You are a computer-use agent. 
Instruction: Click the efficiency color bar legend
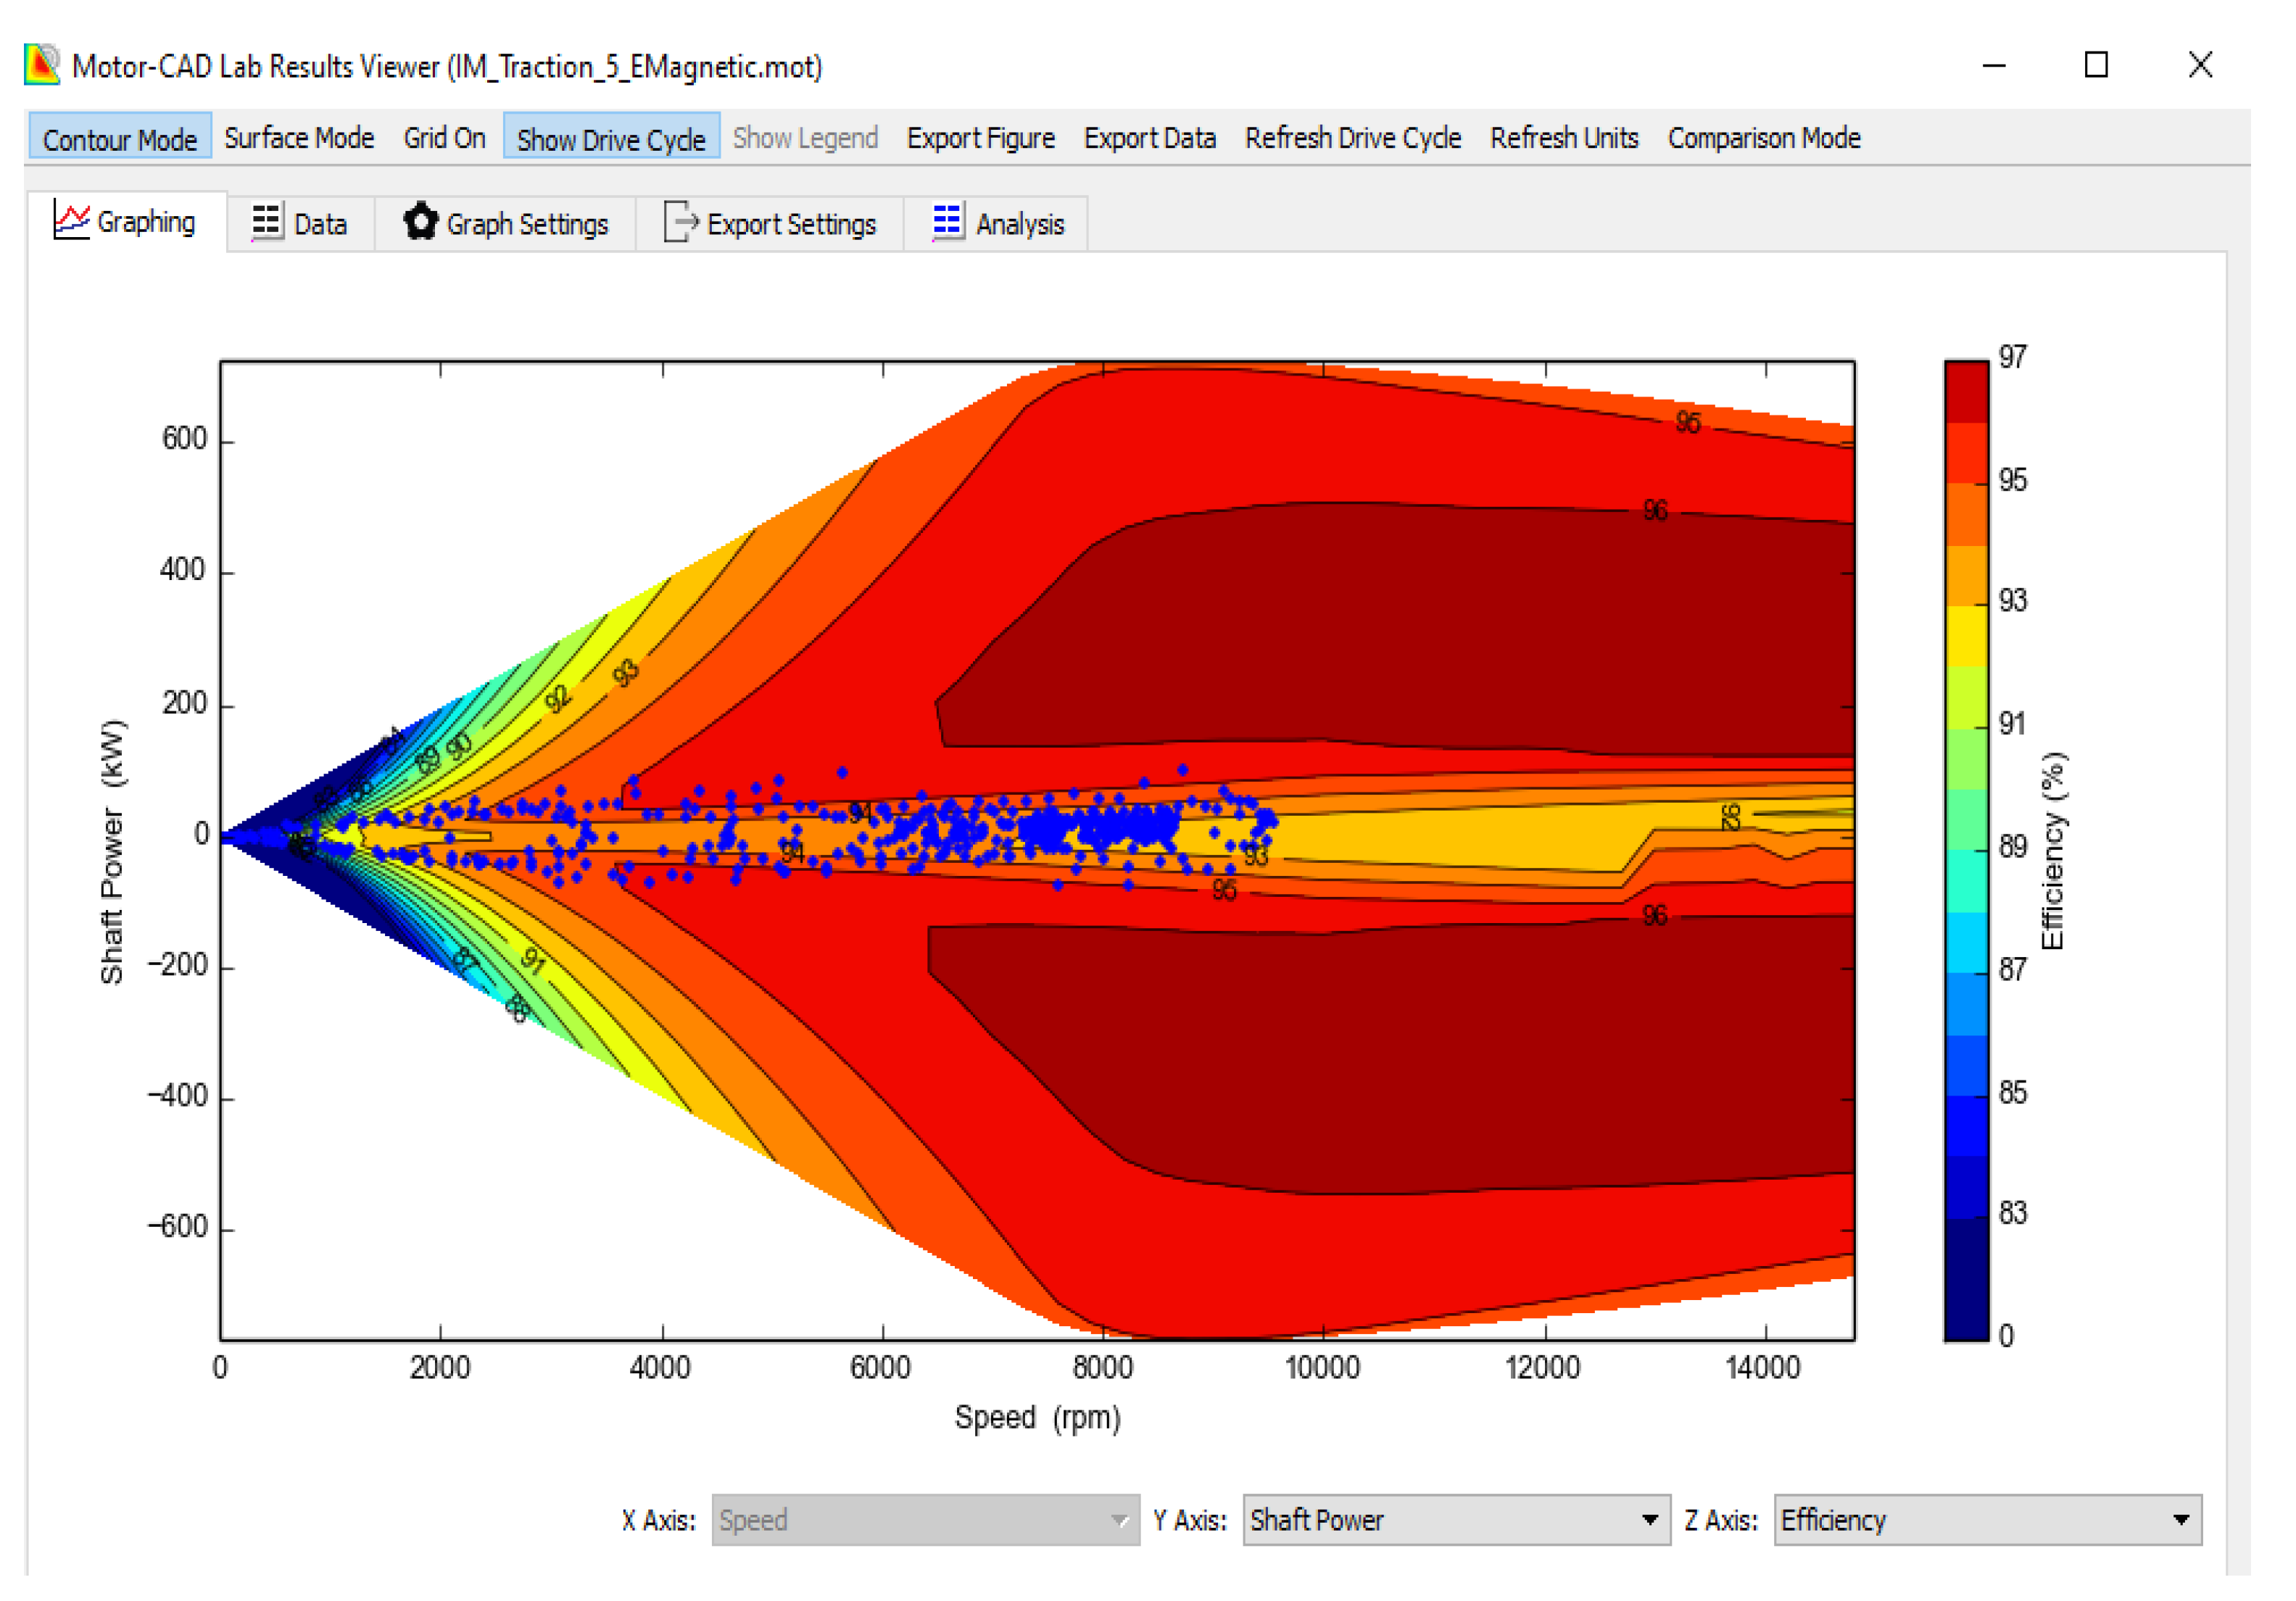1965,850
